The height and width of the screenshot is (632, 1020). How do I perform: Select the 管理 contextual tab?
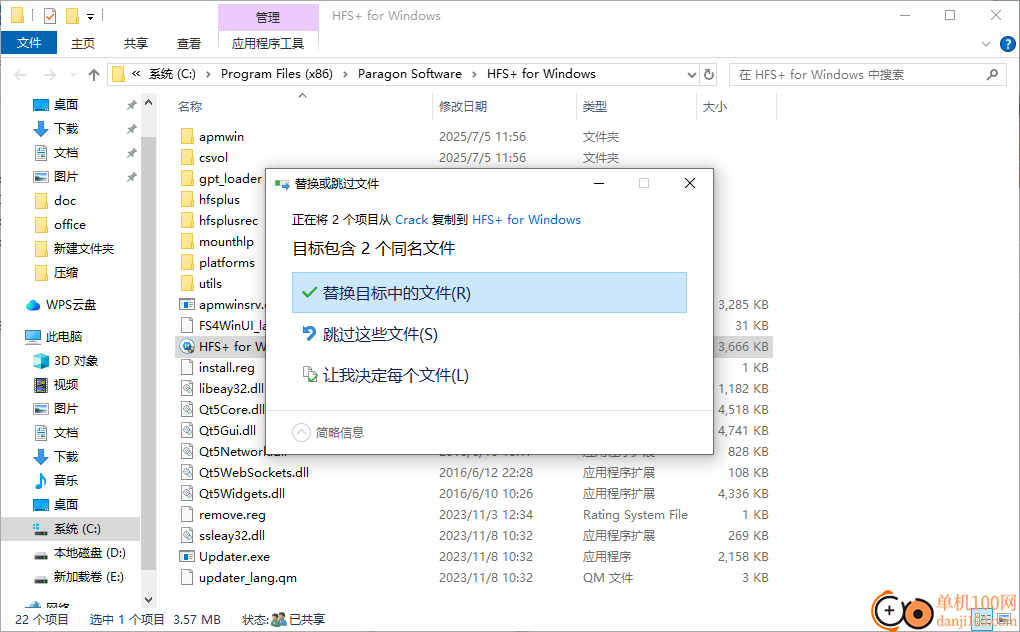pyautogui.click(x=268, y=17)
